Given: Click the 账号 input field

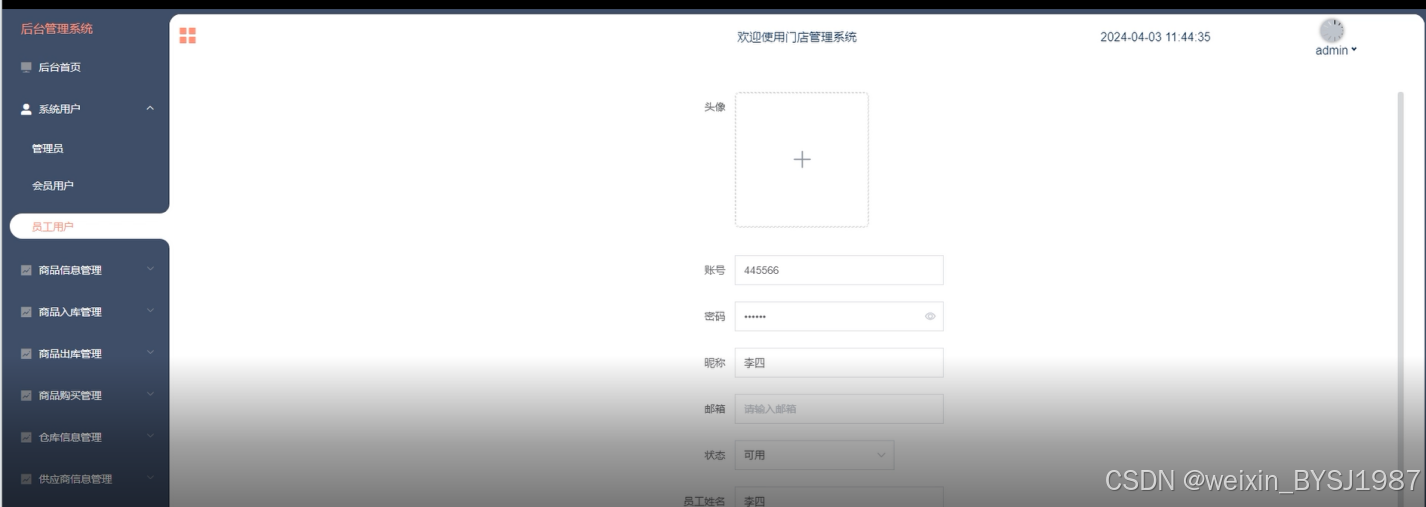Looking at the screenshot, I should click(x=839, y=270).
